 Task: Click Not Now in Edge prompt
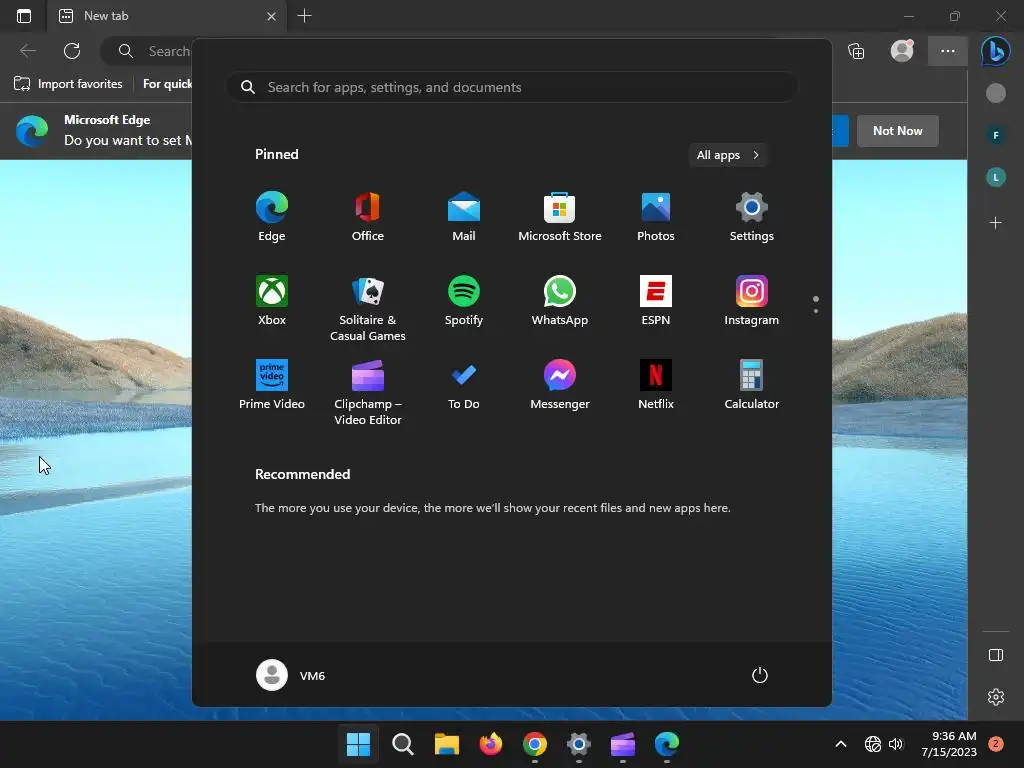897,131
